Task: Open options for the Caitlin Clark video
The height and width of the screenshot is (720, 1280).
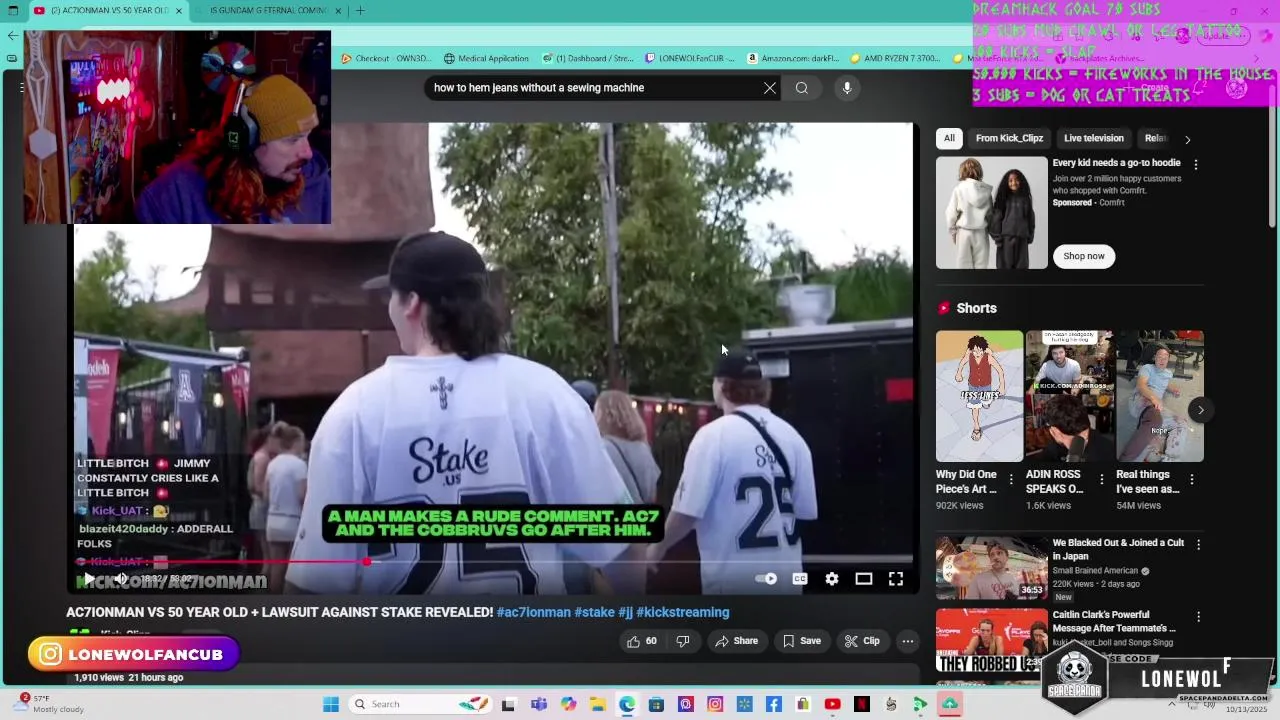Action: pyautogui.click(x=1198, y=617)
